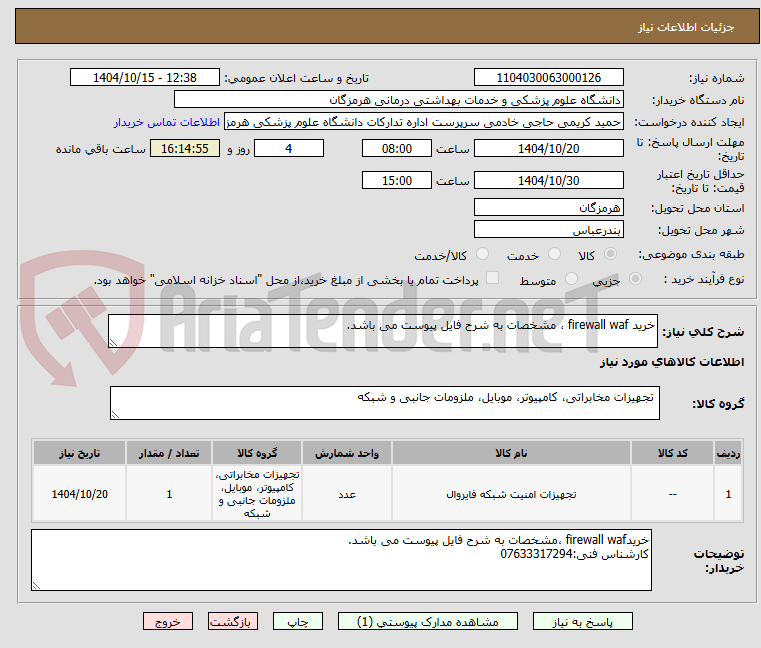Click the واحد شمارش column header
The height and width of the screenshot is (648, 761).
(x=347, y=453)
